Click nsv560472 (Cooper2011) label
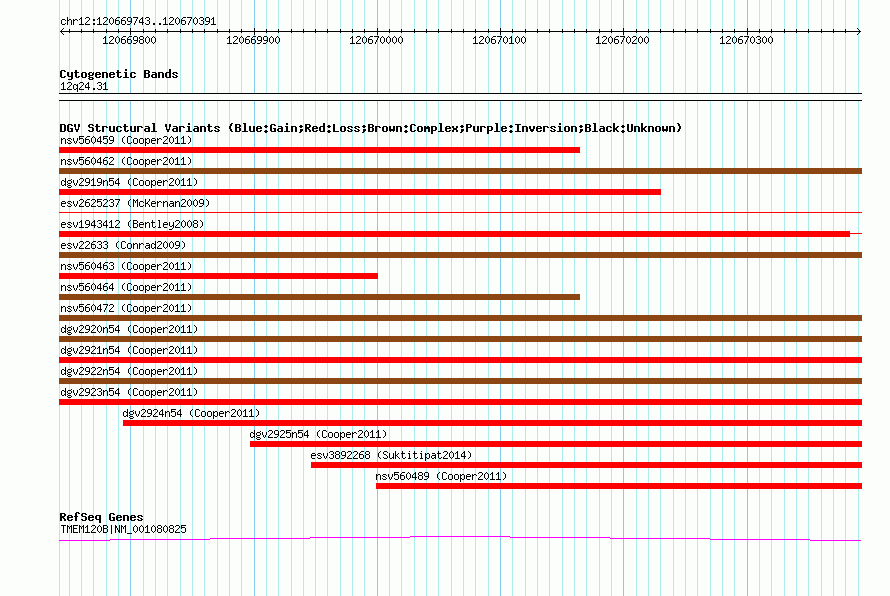The height and width of the screenshot is (596, 890). tap(126, 308)
